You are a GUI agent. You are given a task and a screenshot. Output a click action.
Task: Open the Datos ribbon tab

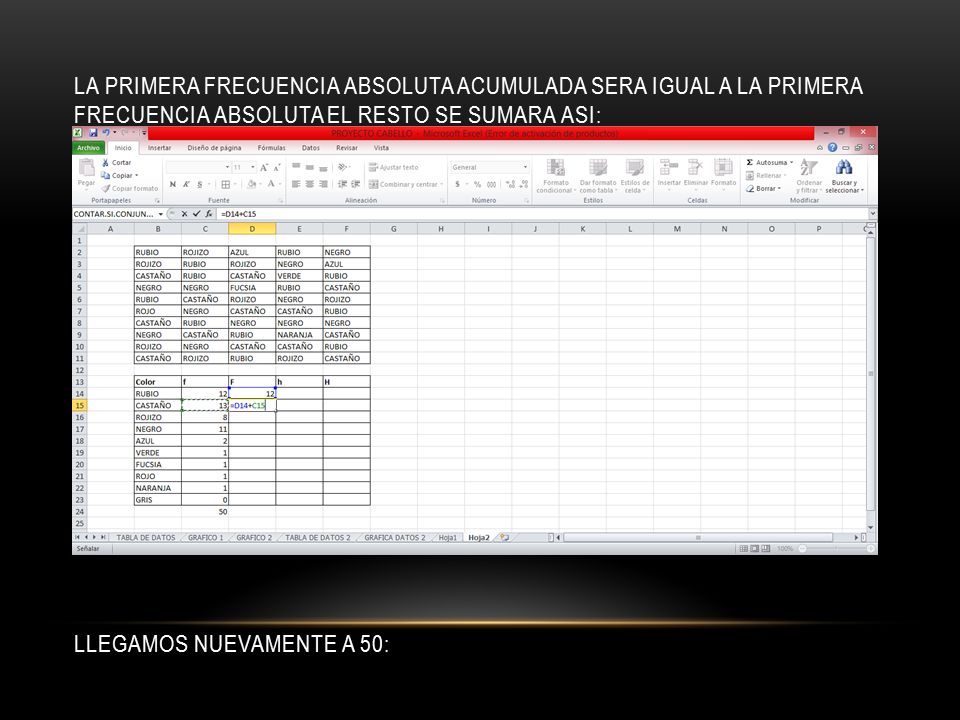coord(310,148)
